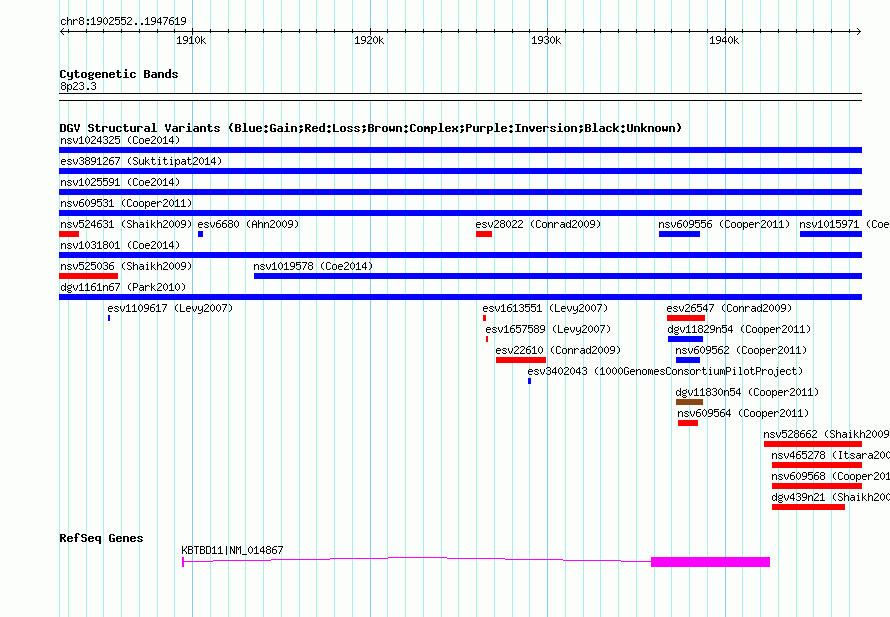Image resolution: width=890 pixels, height=617 pixels.
Task: Open the nsv1025591 (Coe2014) variant
Action: click(120, 182)
